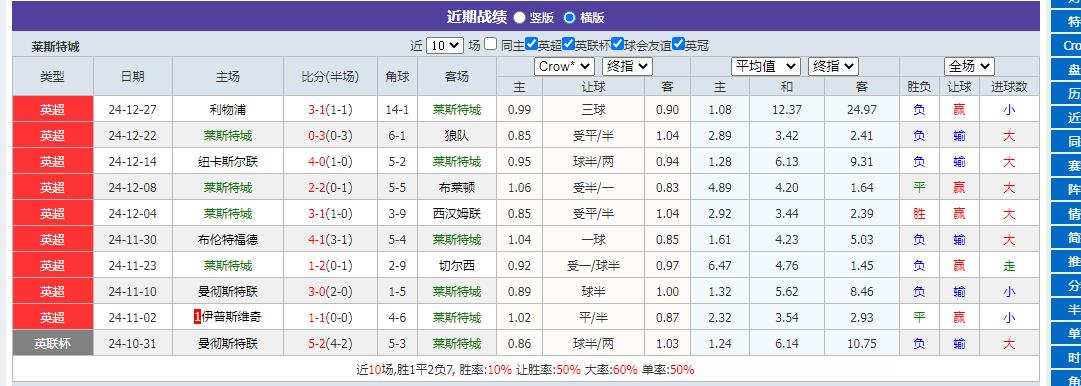Open the 全场 dropdown

(x=969, y=66)
